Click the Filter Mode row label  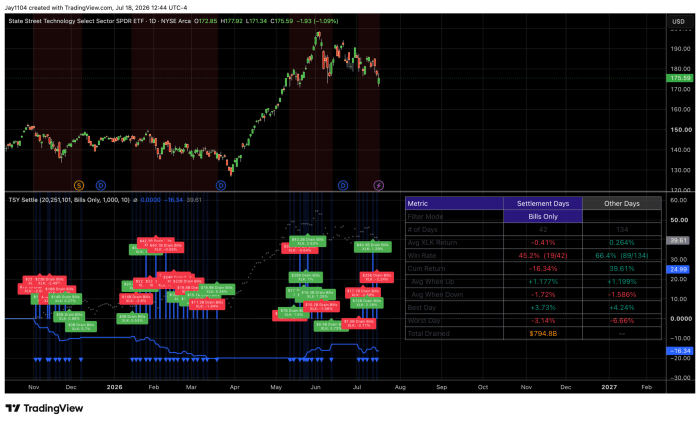[425, 216]
